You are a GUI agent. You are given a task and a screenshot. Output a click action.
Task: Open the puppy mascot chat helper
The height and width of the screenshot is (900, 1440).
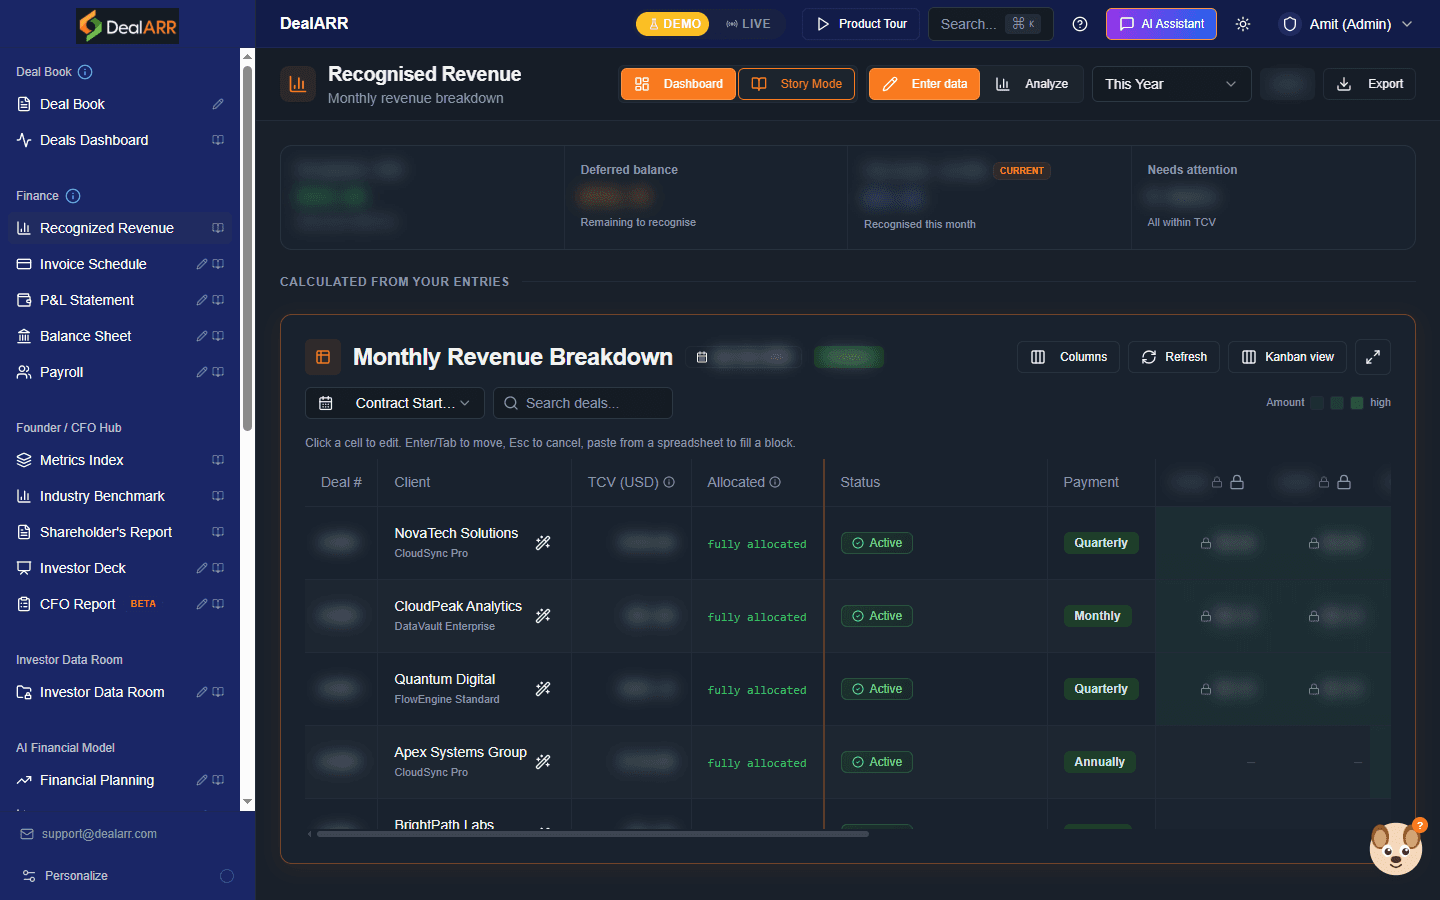click(x=1396, y=848)
